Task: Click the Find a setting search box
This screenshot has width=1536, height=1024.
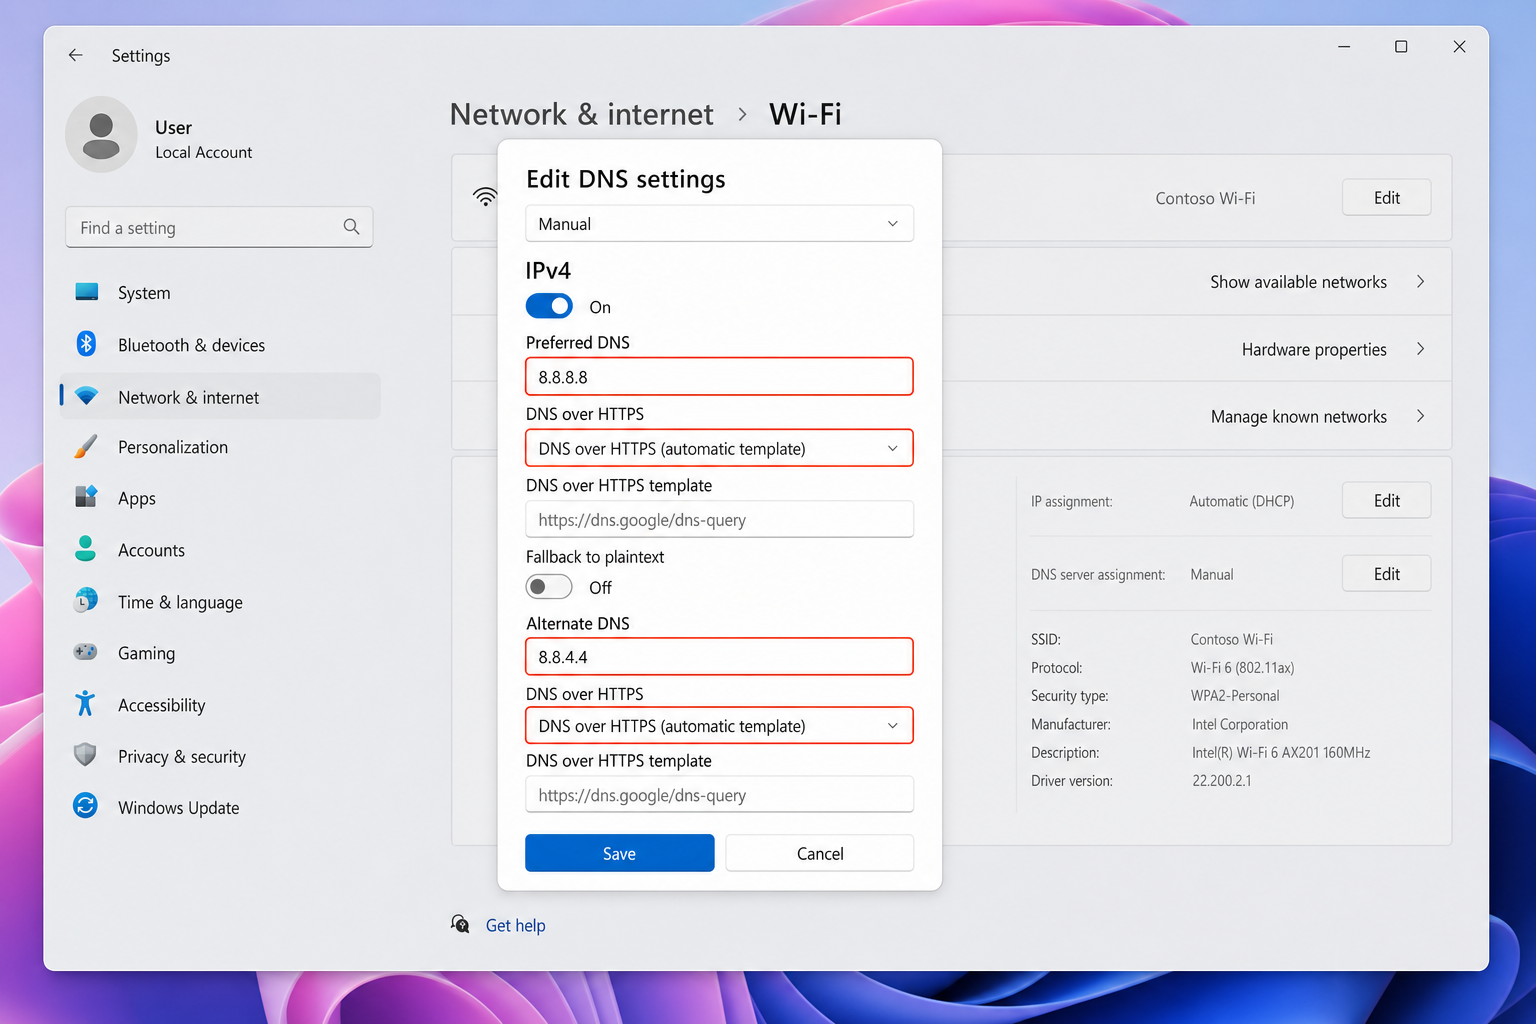Action: point(219,227)
